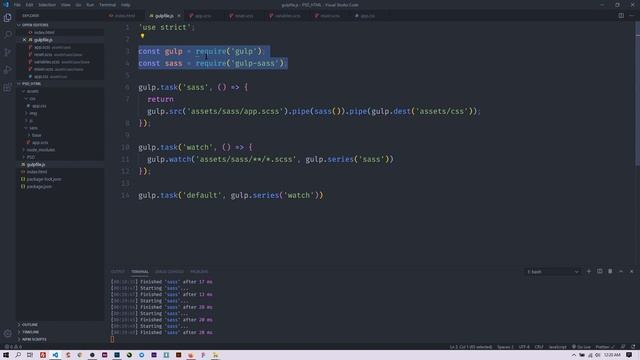Switch to the Output panel tab
Image resolution: width=640 pixels, height=360 pixels.
pyautogui.click(x=118, y=271)
